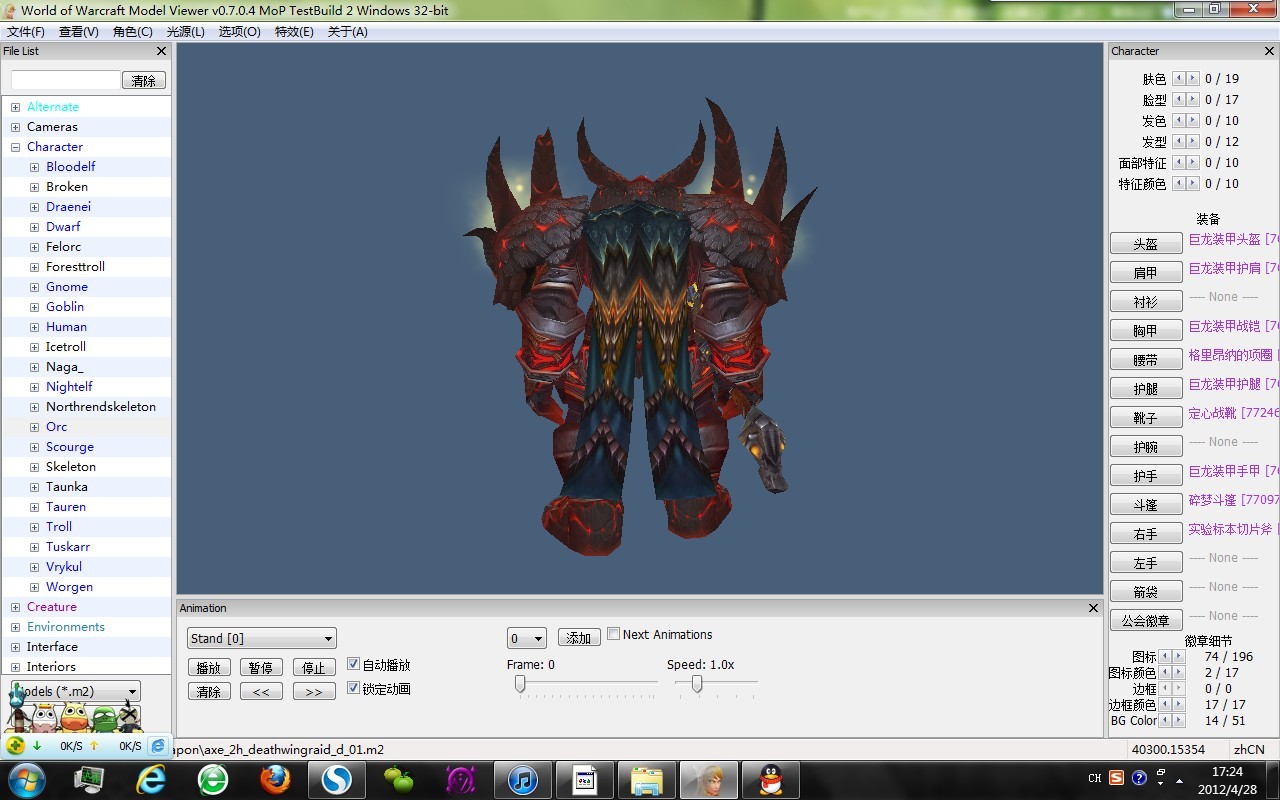Toggle the 锁定动画 checkbox
1280x800 pixels.
pos(353,688)
